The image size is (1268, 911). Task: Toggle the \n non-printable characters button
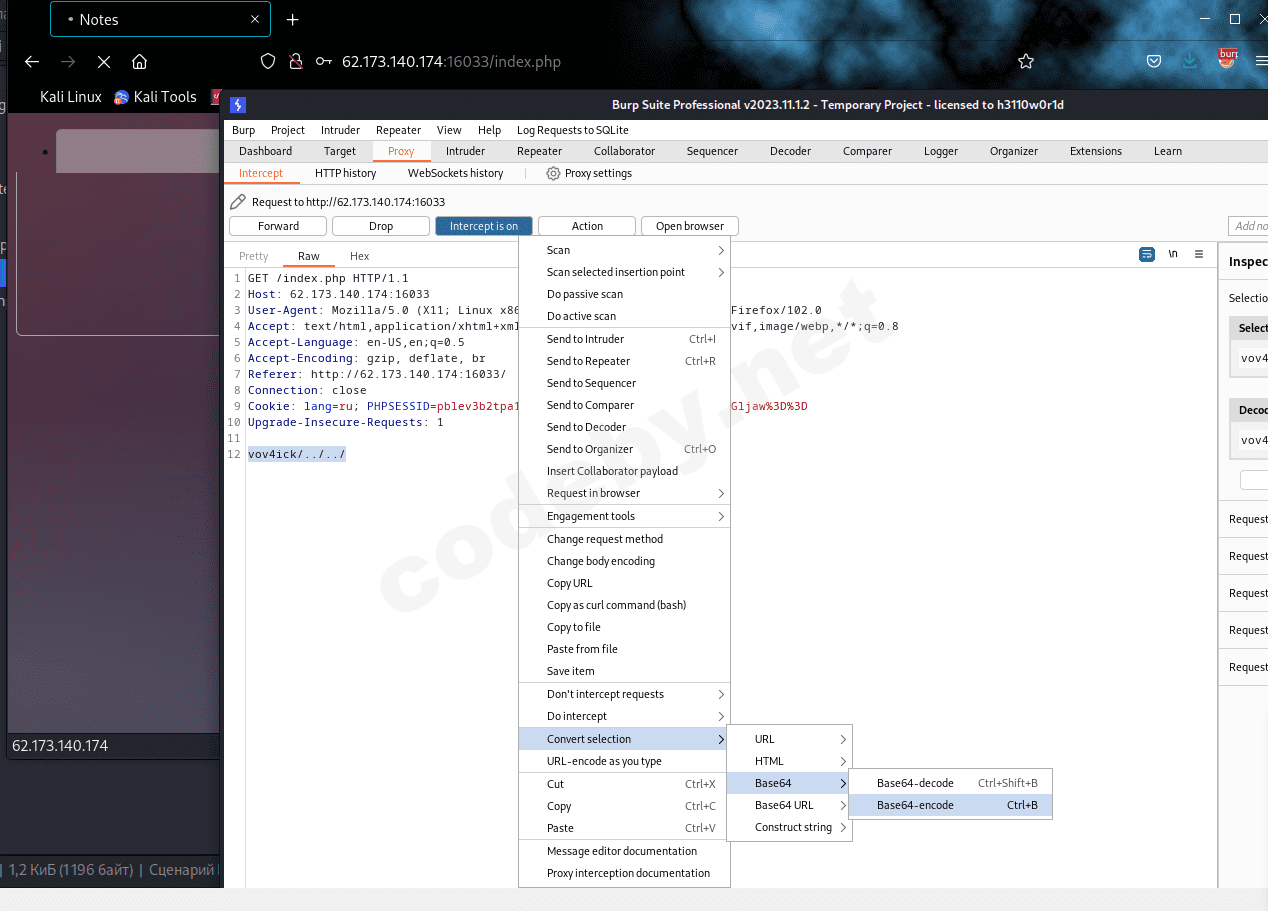(1173, 255)
